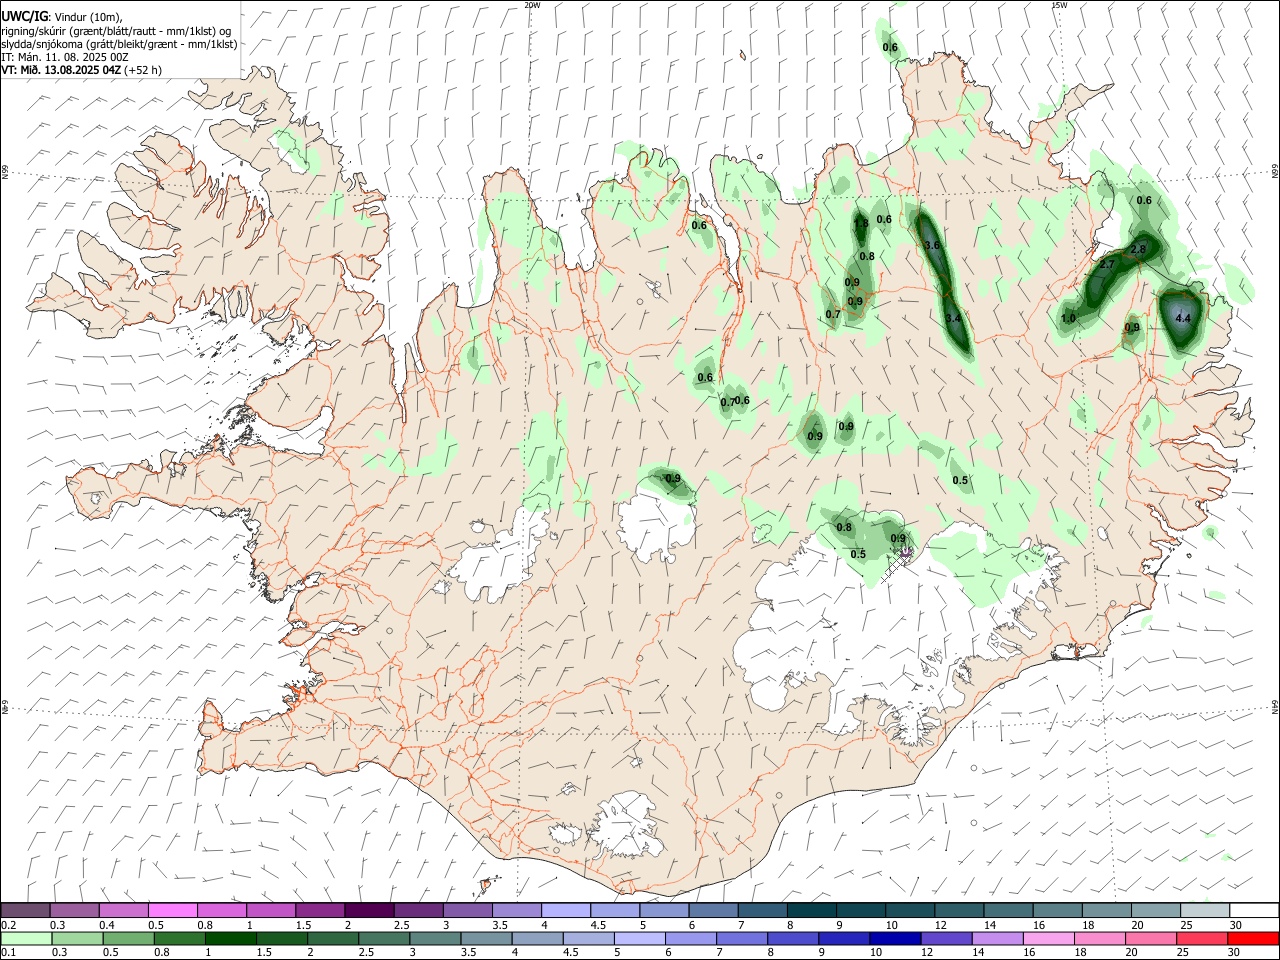Click the UWC/IG title text
This screenshot has width=1280, height=960.
point(24,16)
